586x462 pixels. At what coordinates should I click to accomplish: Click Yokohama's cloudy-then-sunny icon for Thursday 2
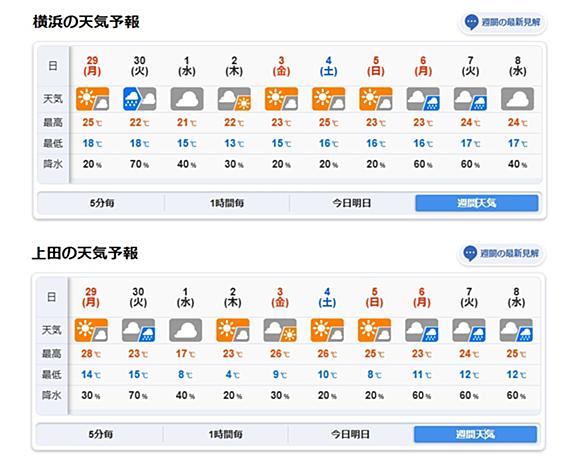pos(234,99)
